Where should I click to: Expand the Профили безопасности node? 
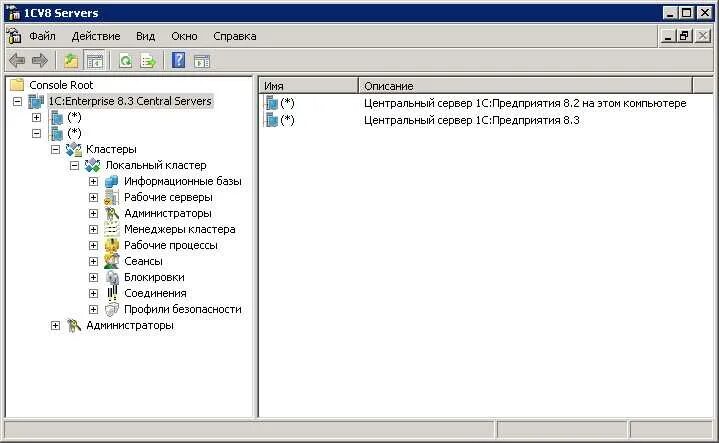point(94,310)
